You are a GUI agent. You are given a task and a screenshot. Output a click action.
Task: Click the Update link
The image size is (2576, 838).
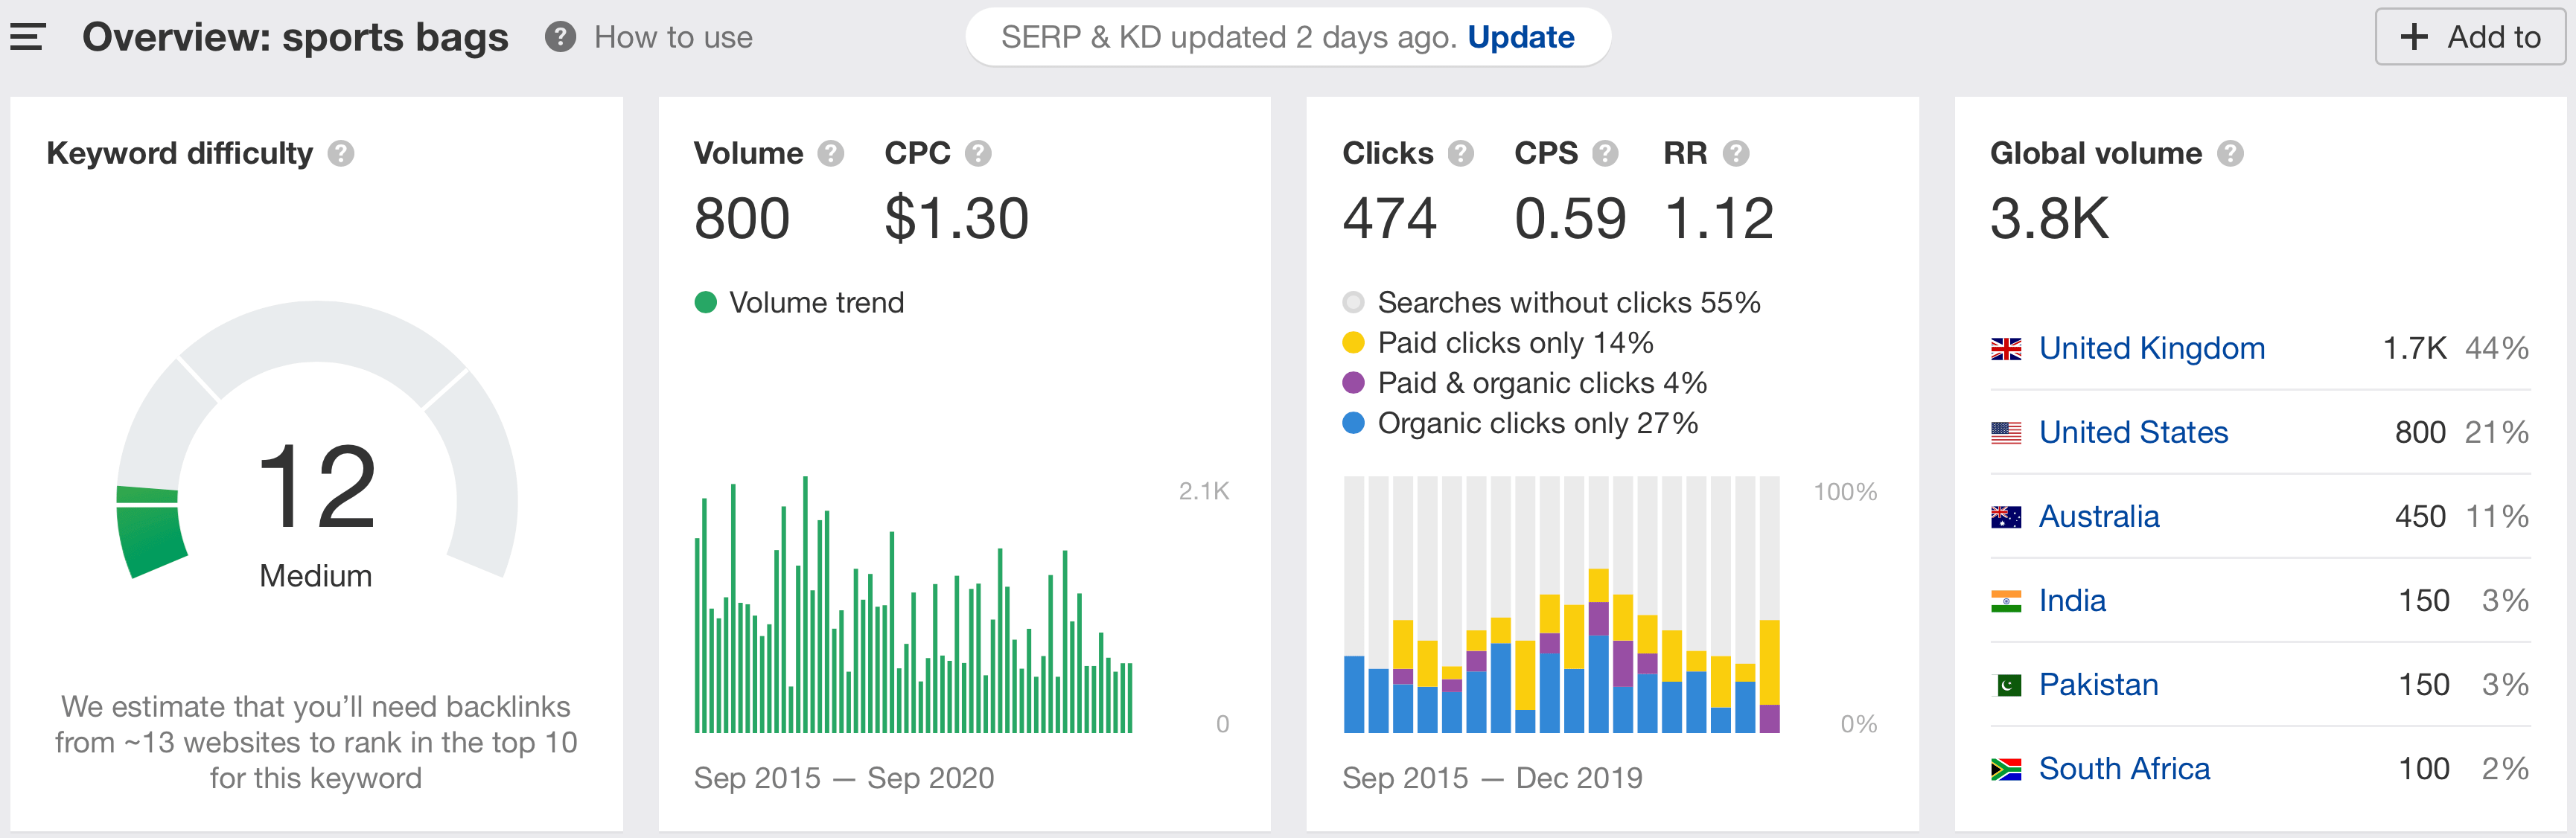(x=1520, y=37)
